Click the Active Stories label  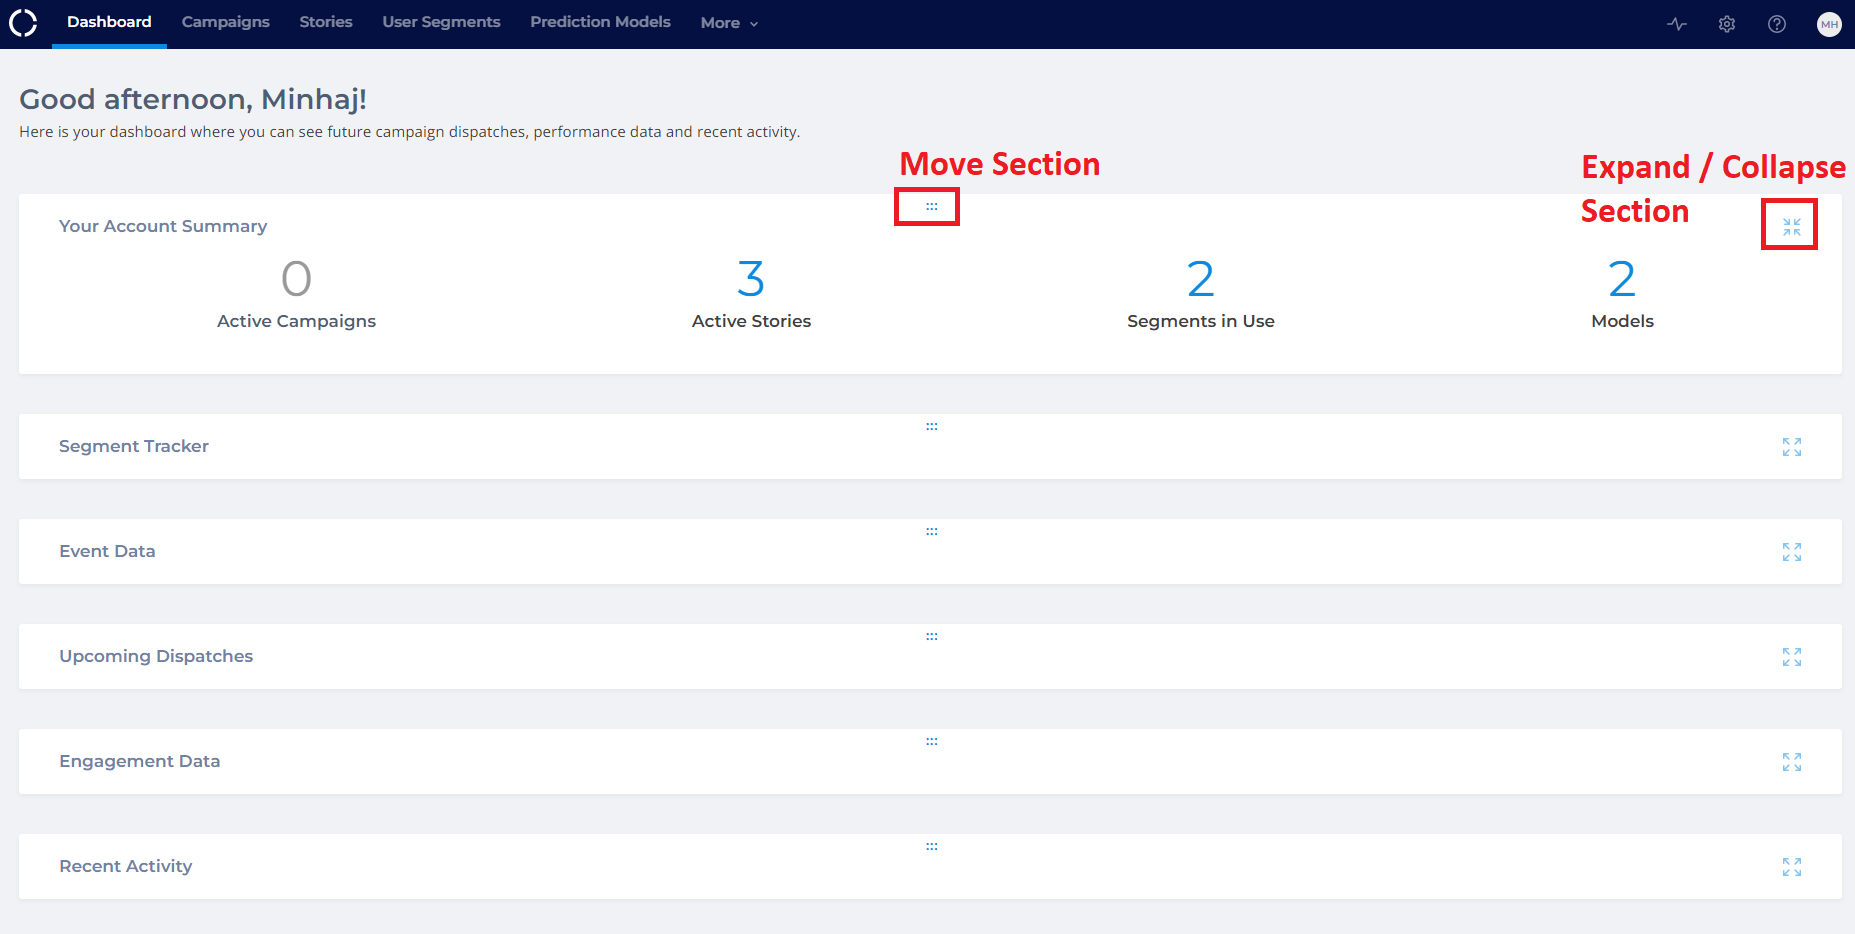pos(751,321)
